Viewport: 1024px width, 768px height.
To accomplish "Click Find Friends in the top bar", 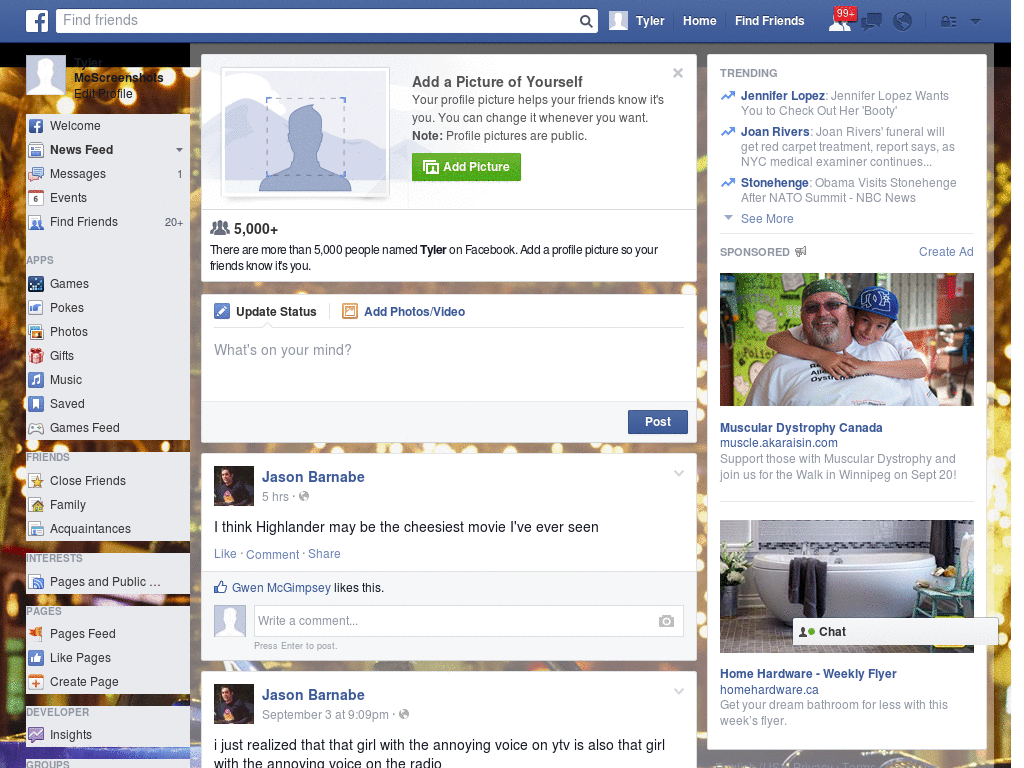I will pos(769,21).
